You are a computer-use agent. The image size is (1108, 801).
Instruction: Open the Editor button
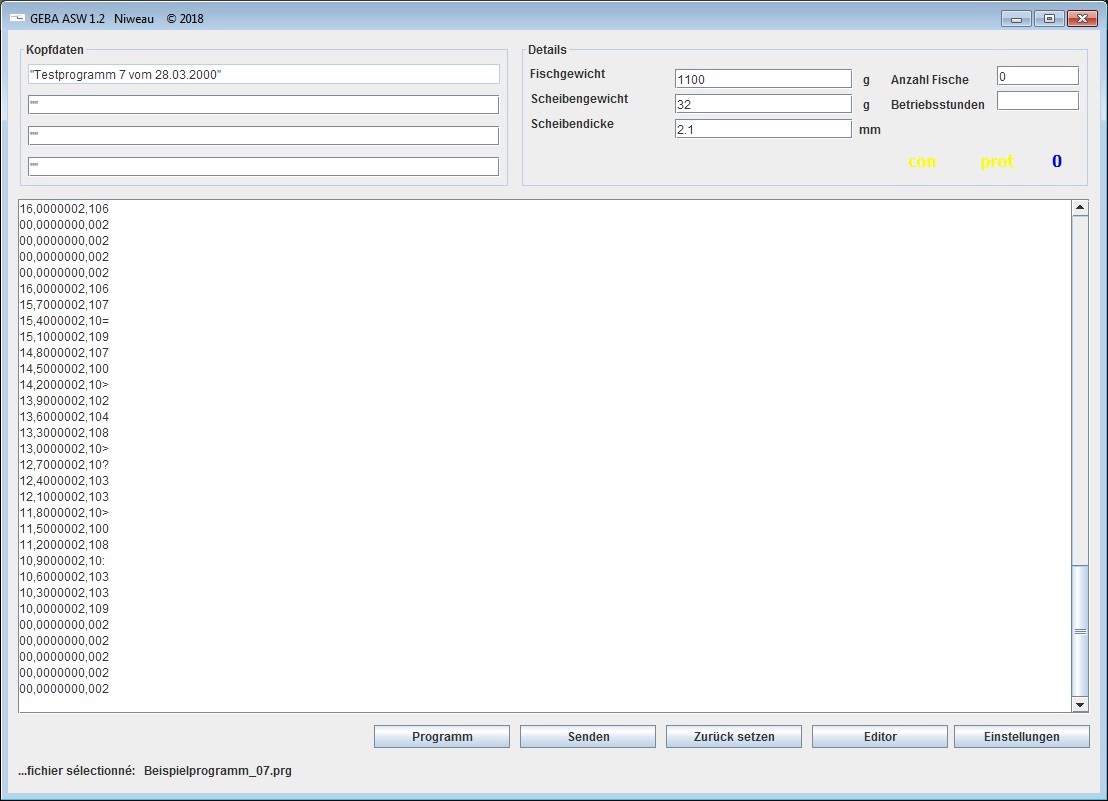pos(880,736)
